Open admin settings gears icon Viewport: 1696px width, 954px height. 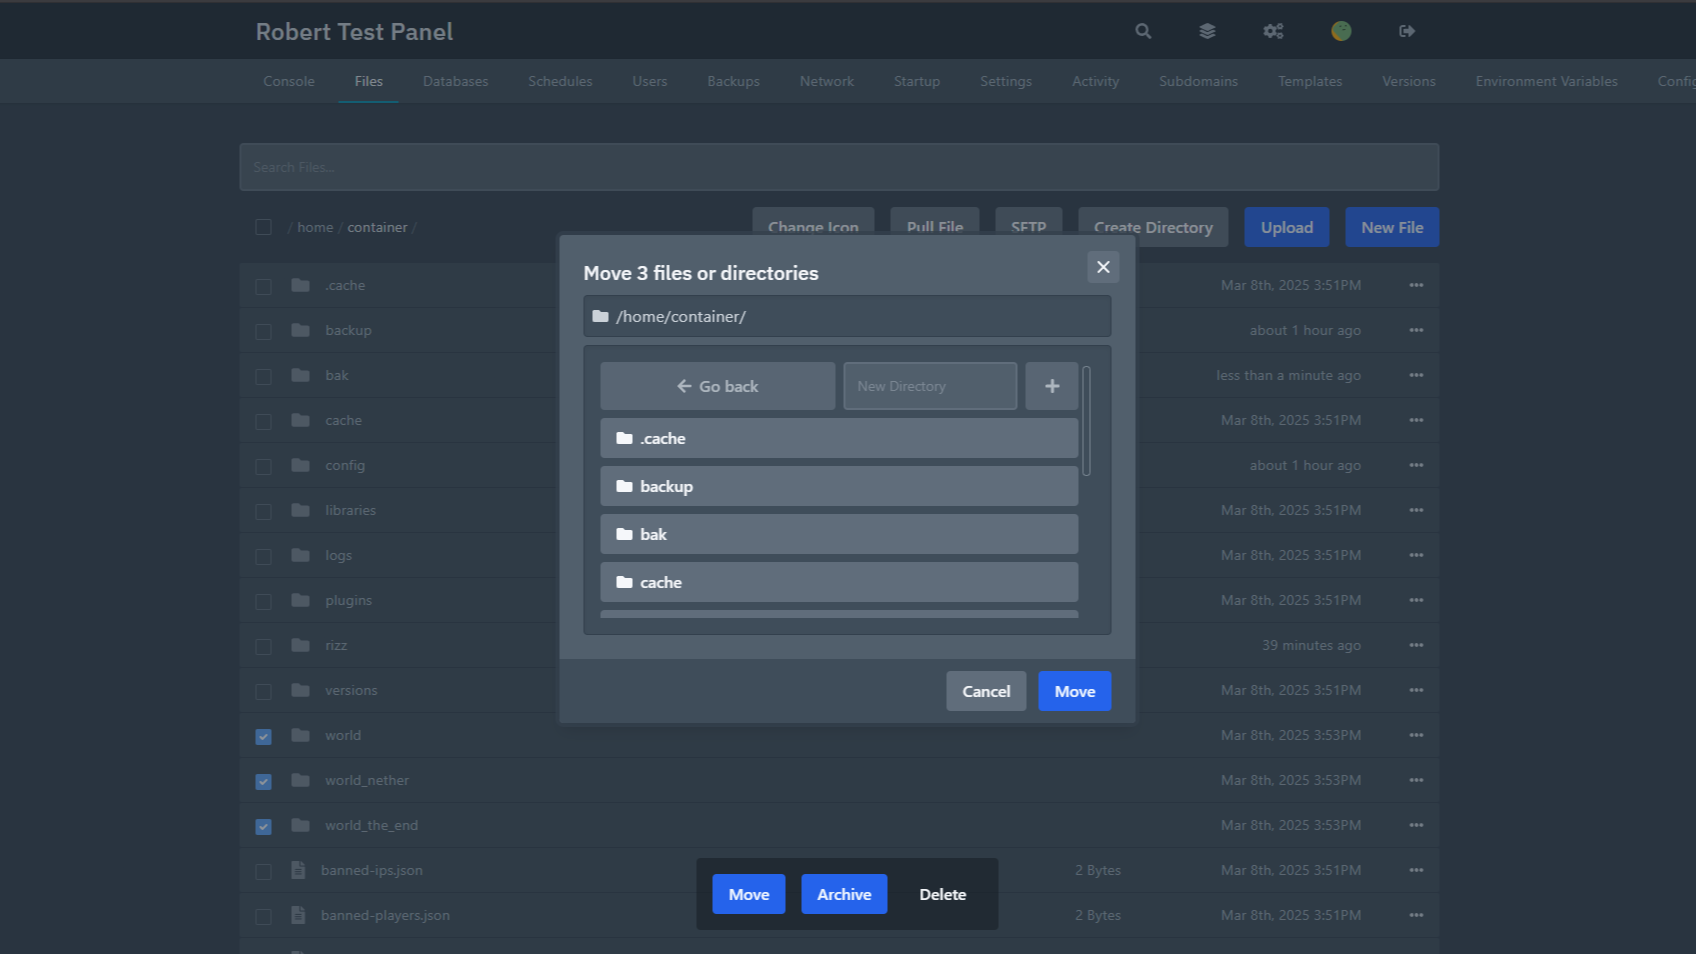(x=1273, y=31)
